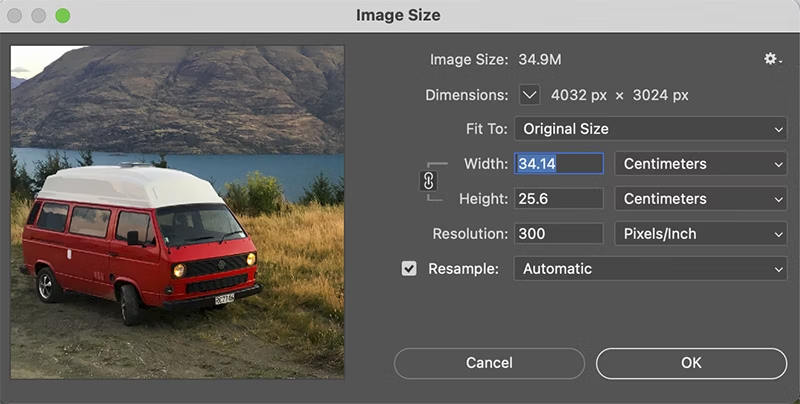Open the gear settings menu
This screenshot has height=404, width=800.
tap(772, 60)
